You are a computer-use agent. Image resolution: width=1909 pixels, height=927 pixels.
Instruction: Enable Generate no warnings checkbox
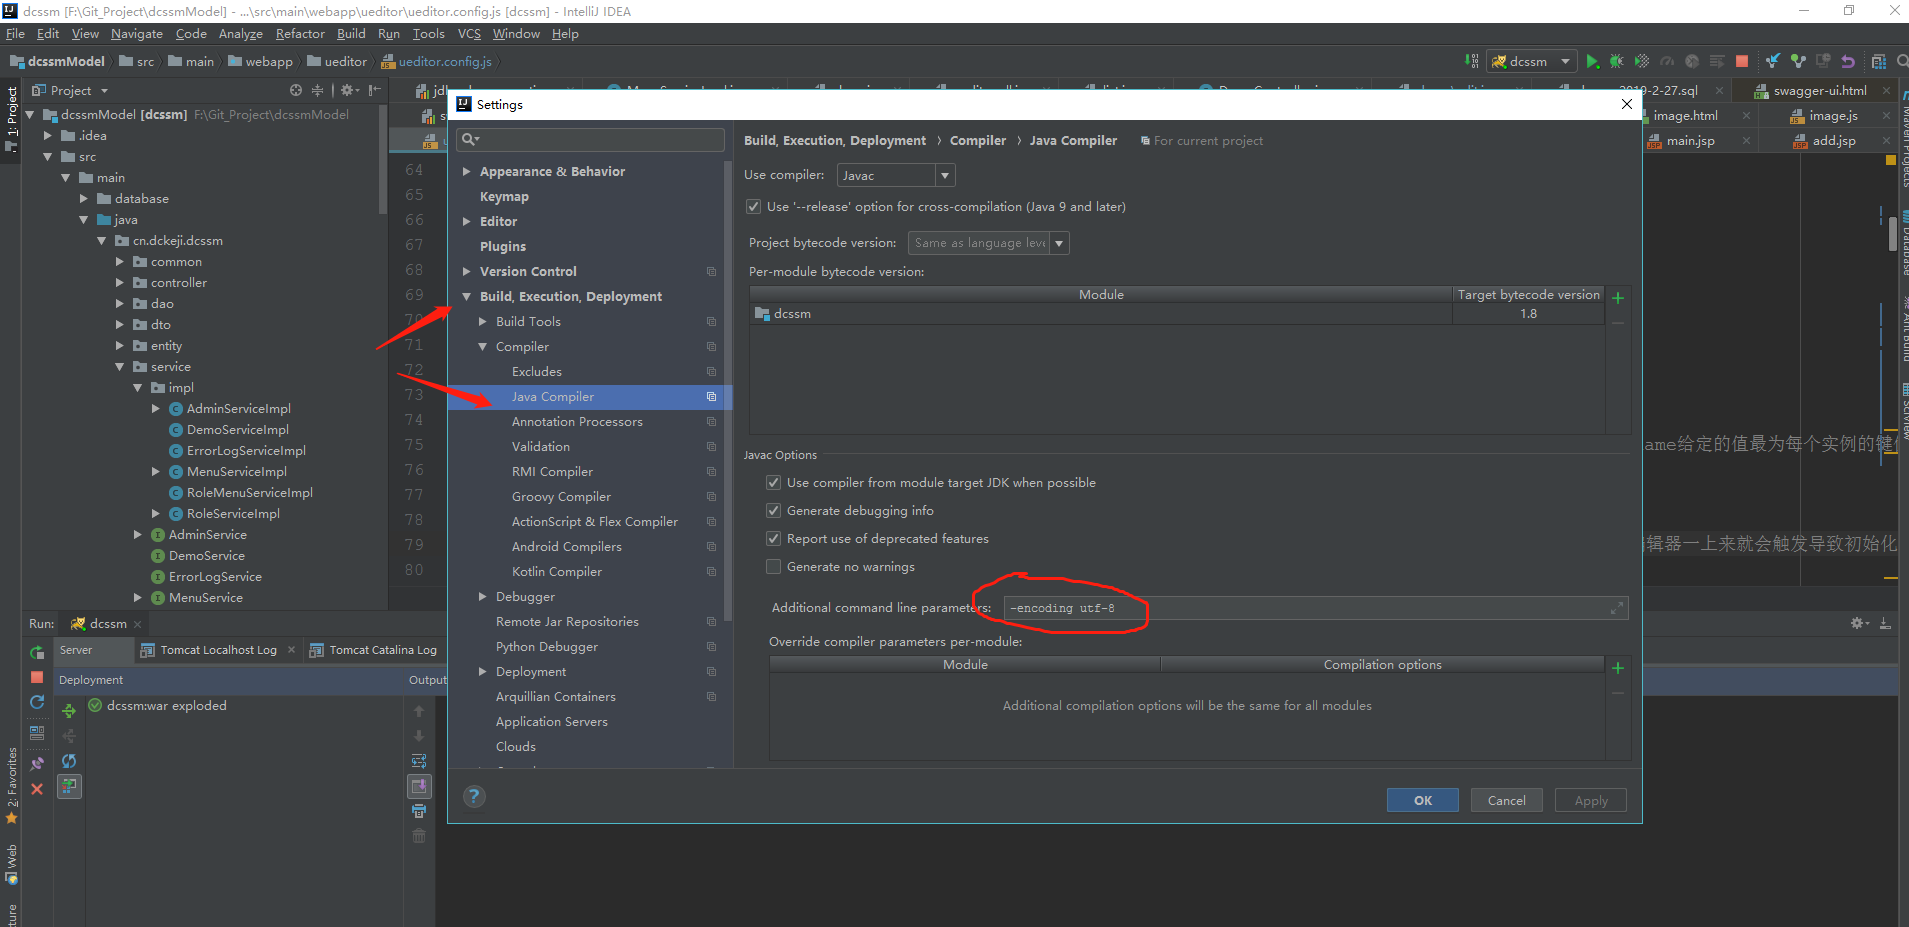click(x=773, y=567)
